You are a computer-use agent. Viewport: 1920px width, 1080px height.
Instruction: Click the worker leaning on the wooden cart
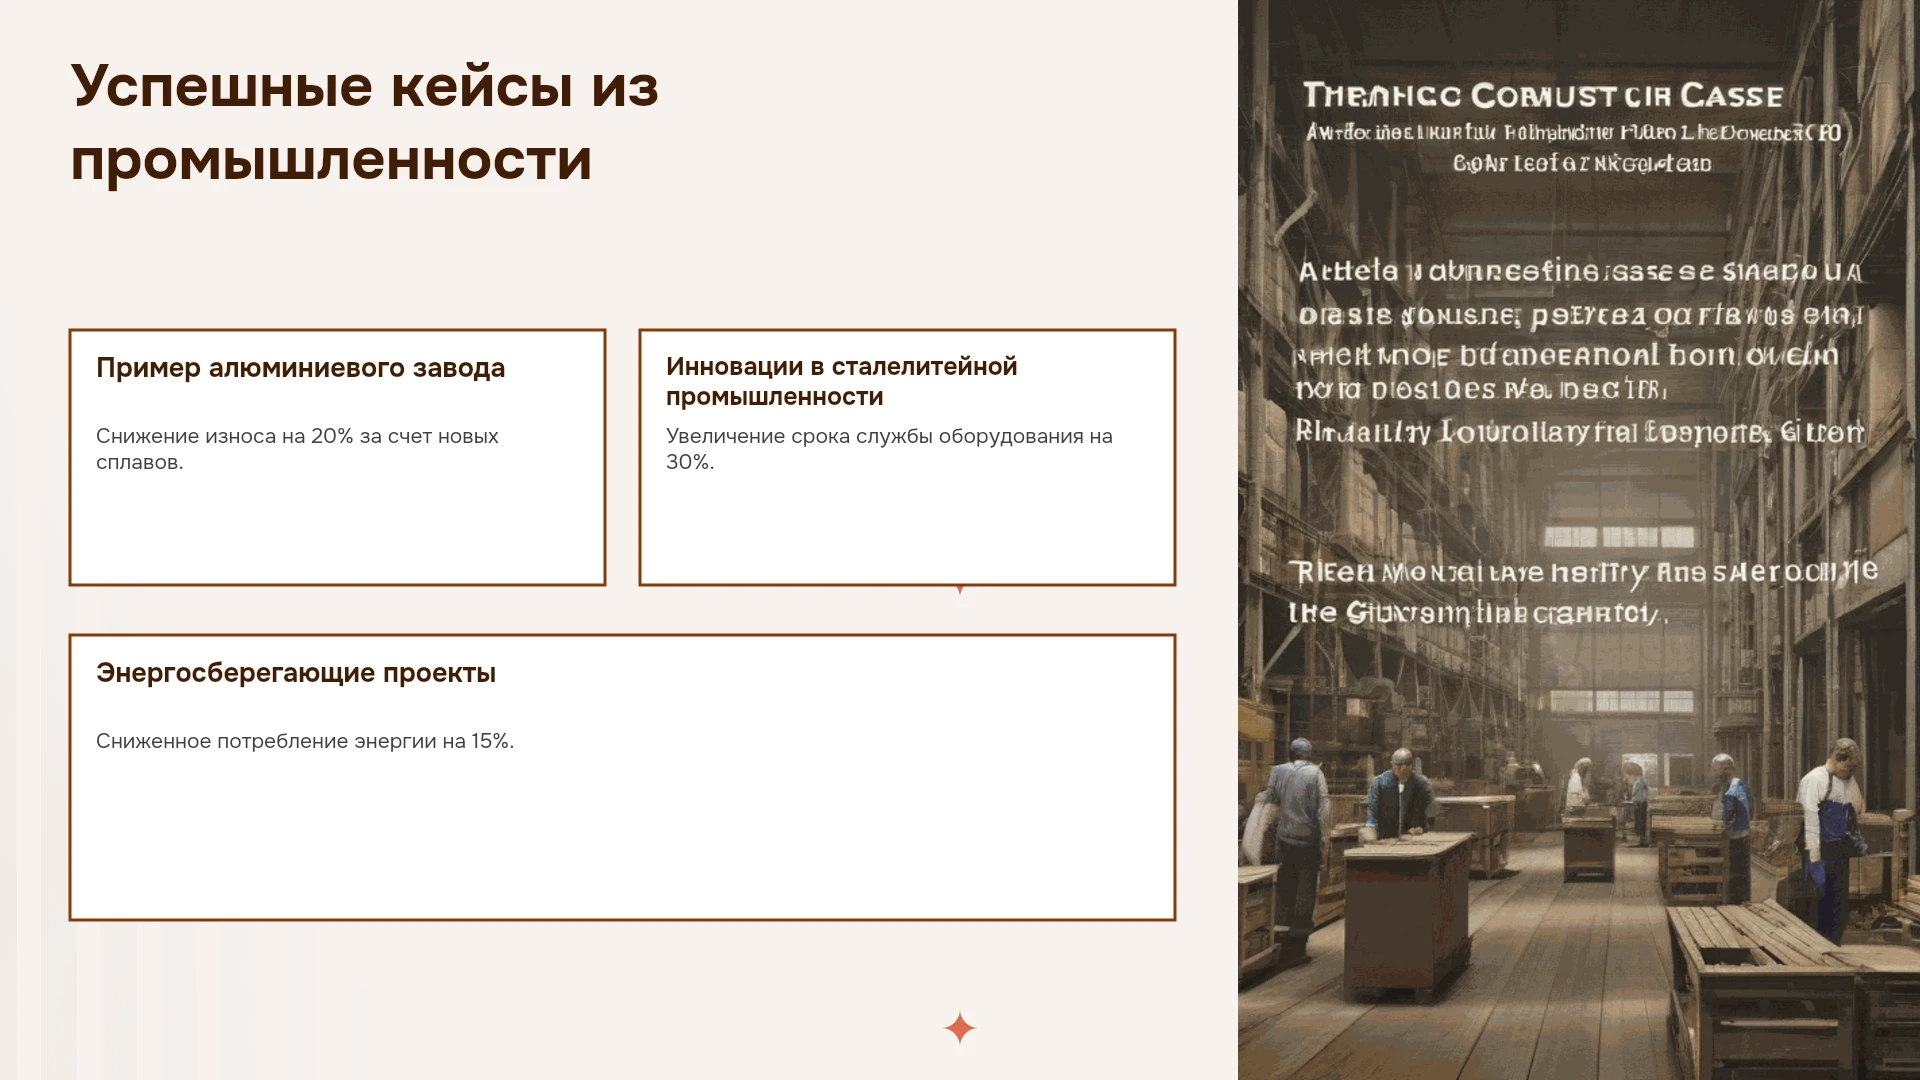tap(1400, 795)
